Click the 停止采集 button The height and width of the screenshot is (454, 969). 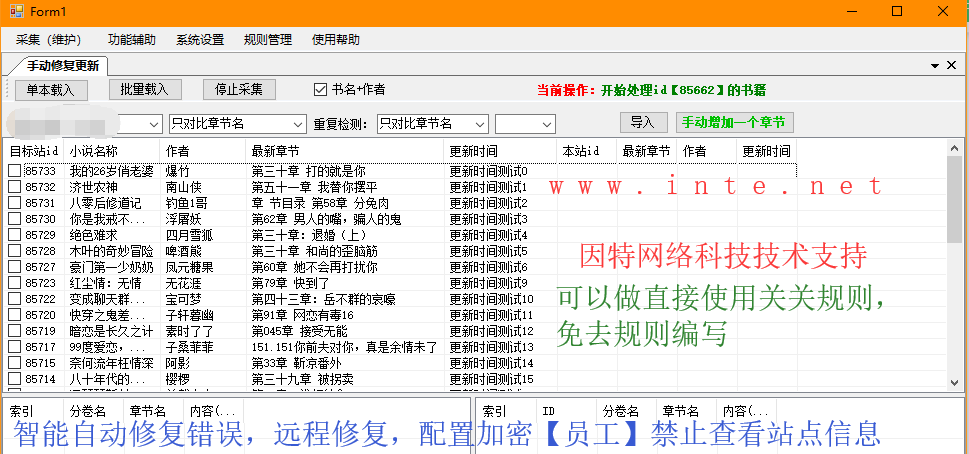click(x=239, y=89)
